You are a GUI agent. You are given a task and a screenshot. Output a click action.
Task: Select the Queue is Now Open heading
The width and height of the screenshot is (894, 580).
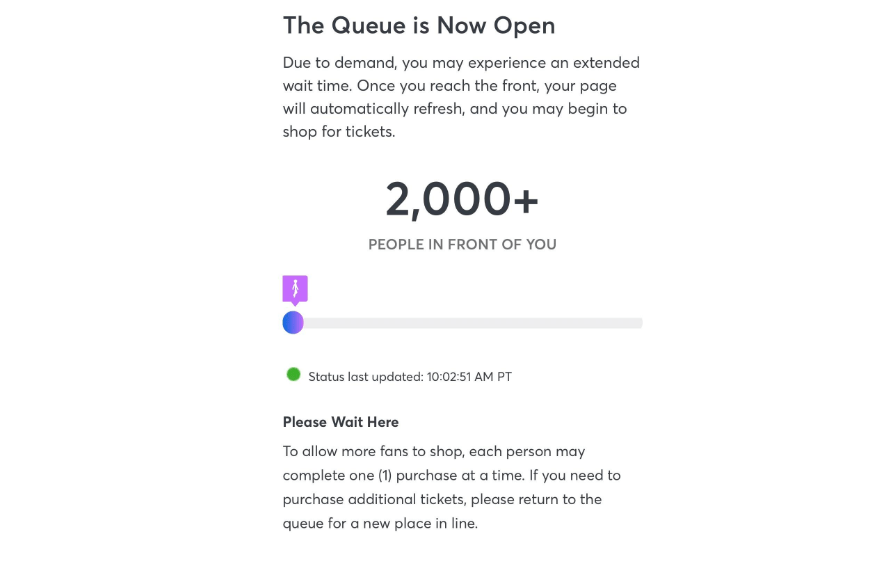419,25
